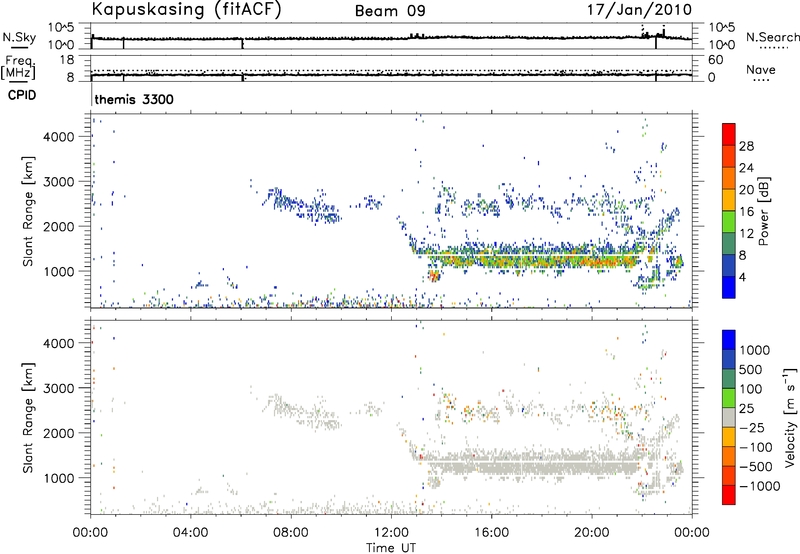The width and height of the screenshot is (800, 554).
Task: Click the 16:00 time axis tick label
Action: pos(491,533)
